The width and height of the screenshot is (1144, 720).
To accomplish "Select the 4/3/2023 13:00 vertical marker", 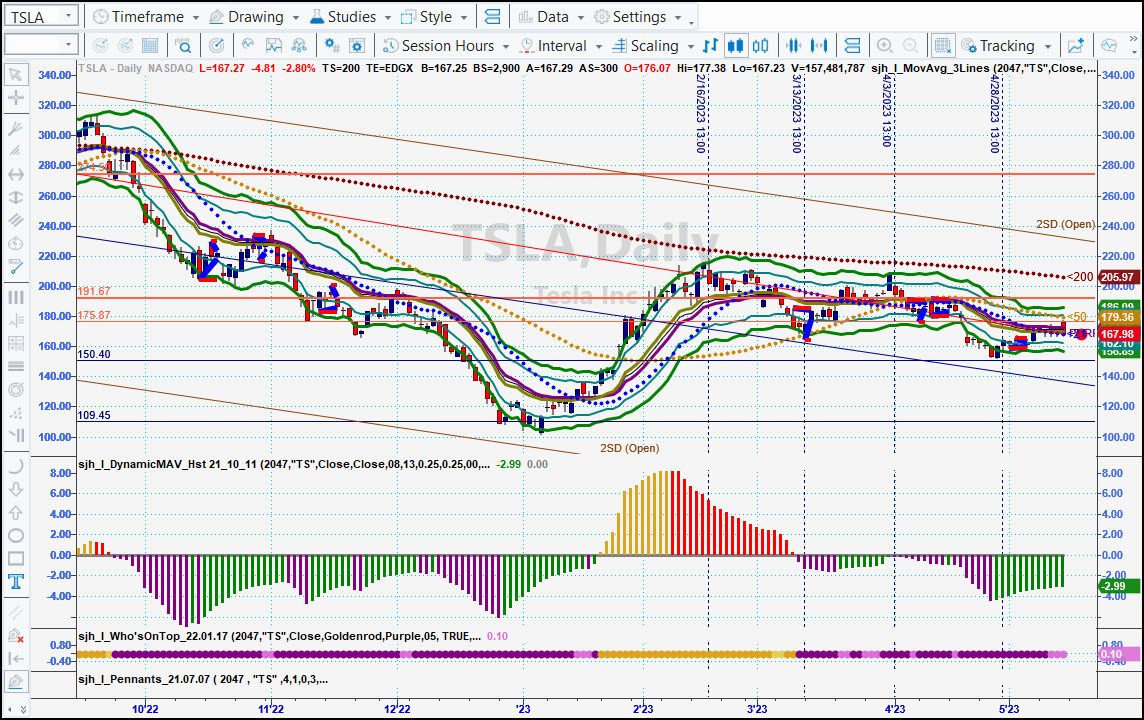I will (887, 109).
